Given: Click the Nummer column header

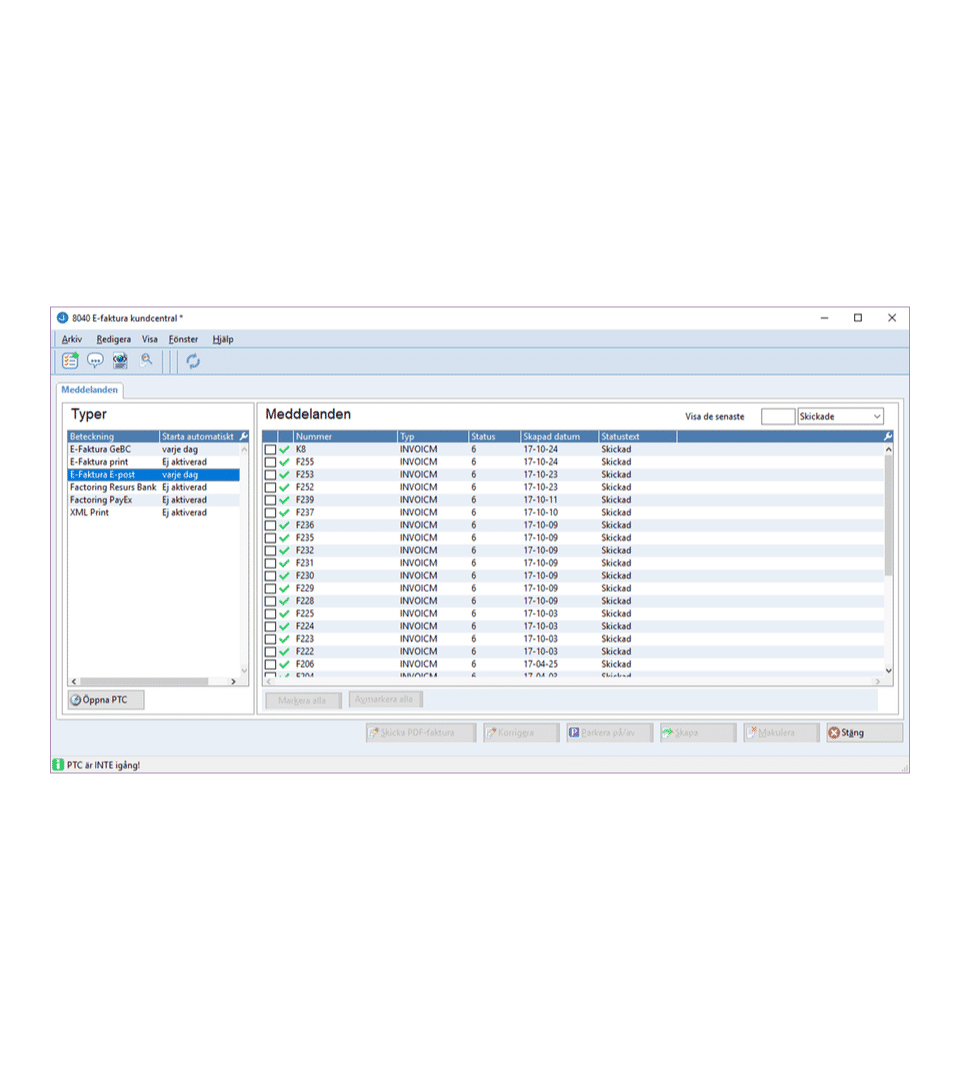Looking at the screenshot, I should tap(346, 437).
